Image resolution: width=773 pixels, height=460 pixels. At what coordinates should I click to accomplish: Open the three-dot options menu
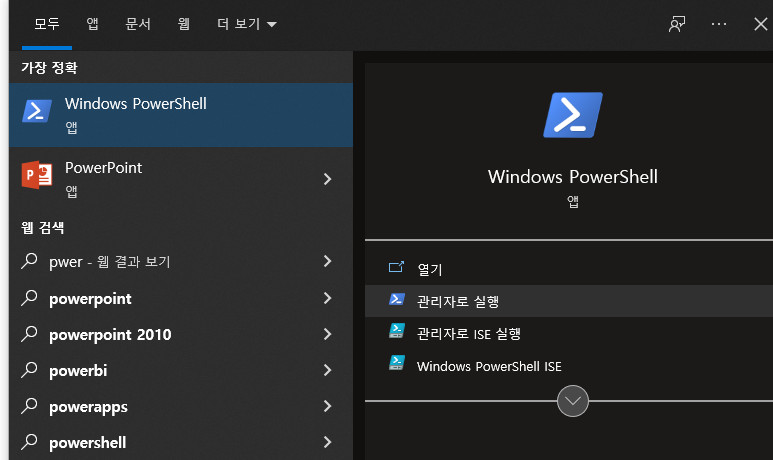[719, 24]
